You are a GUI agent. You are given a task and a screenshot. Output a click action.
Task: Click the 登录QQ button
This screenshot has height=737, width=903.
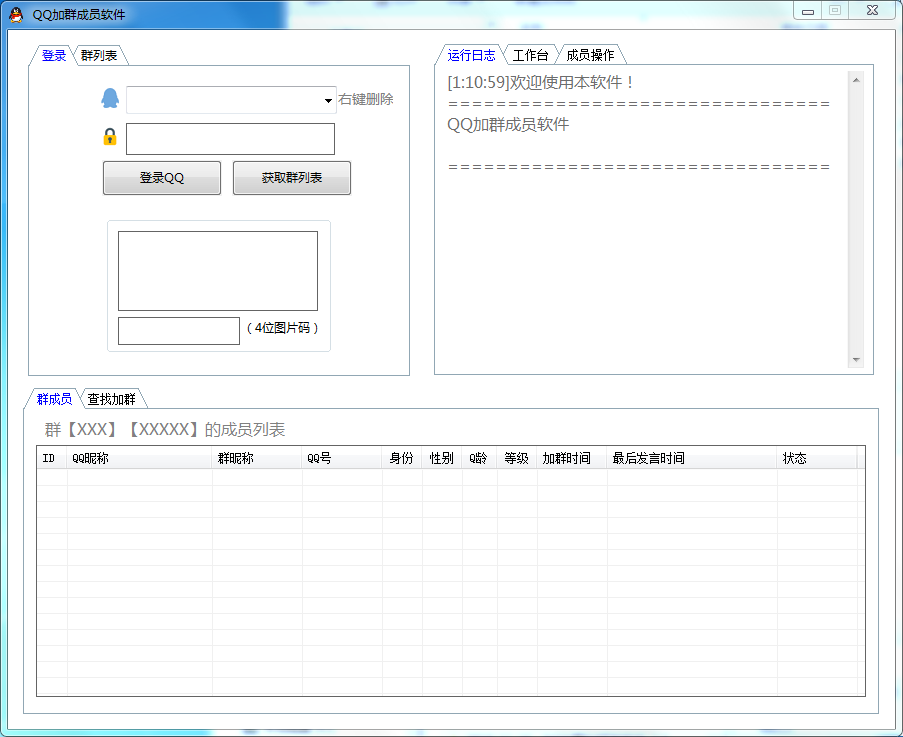[x=162, y=178]
